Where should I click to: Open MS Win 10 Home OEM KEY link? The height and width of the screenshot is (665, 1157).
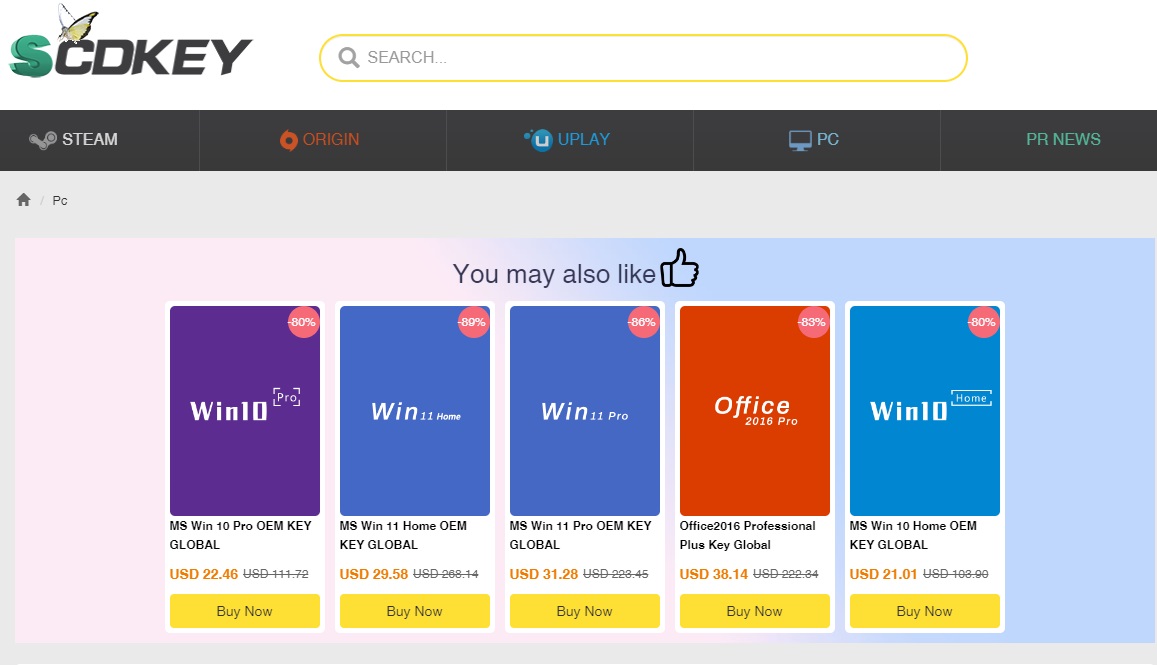(913, 535)
